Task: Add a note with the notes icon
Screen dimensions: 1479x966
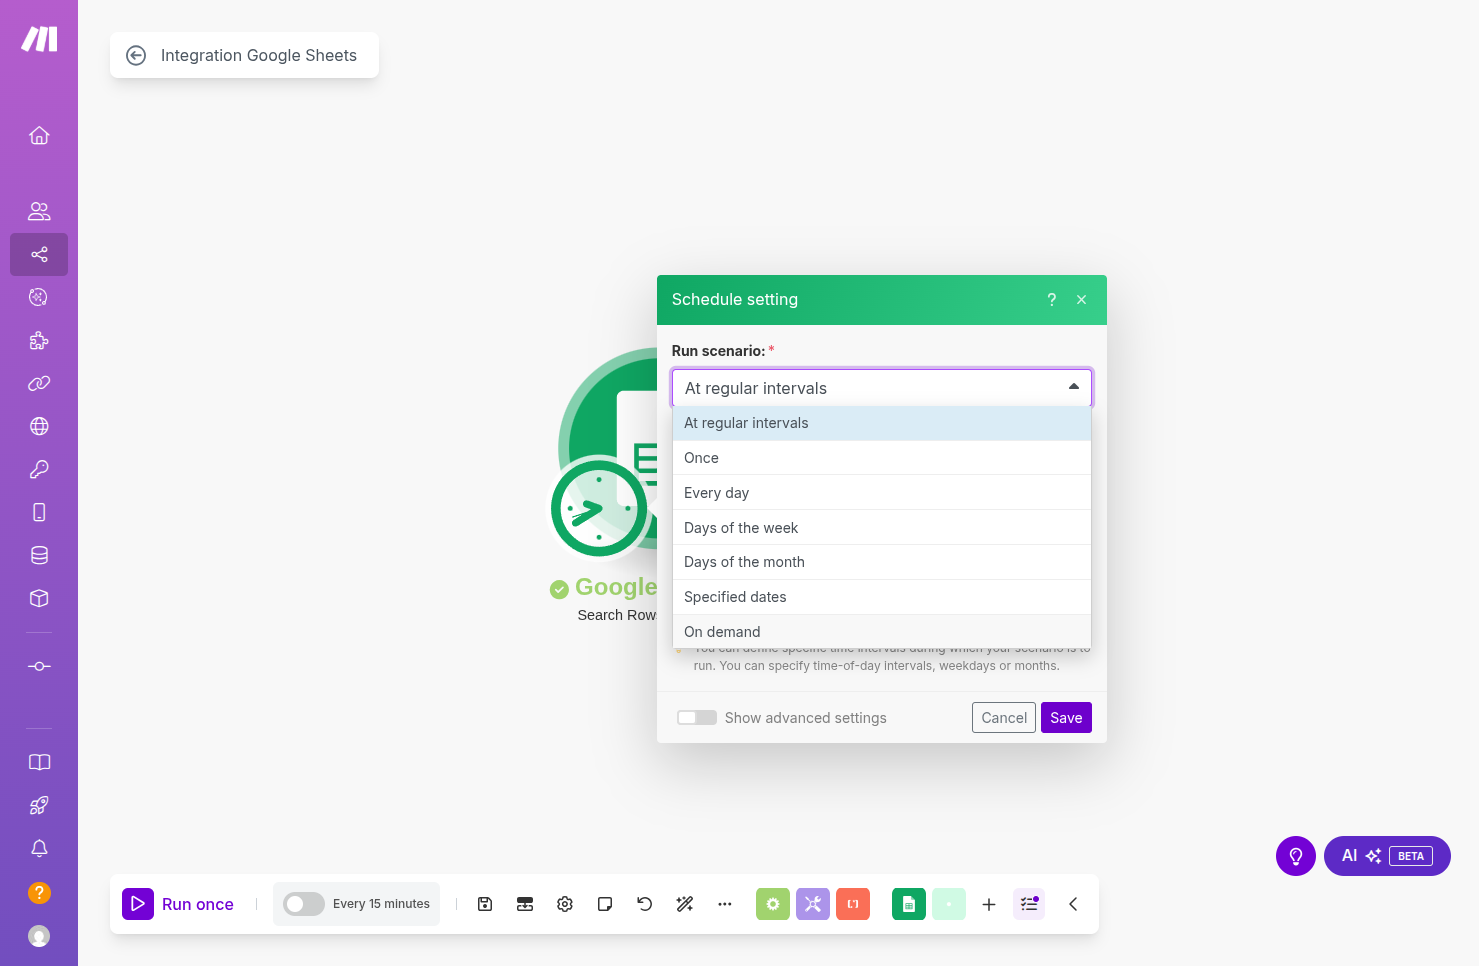Action: click(x=605, y=904)
